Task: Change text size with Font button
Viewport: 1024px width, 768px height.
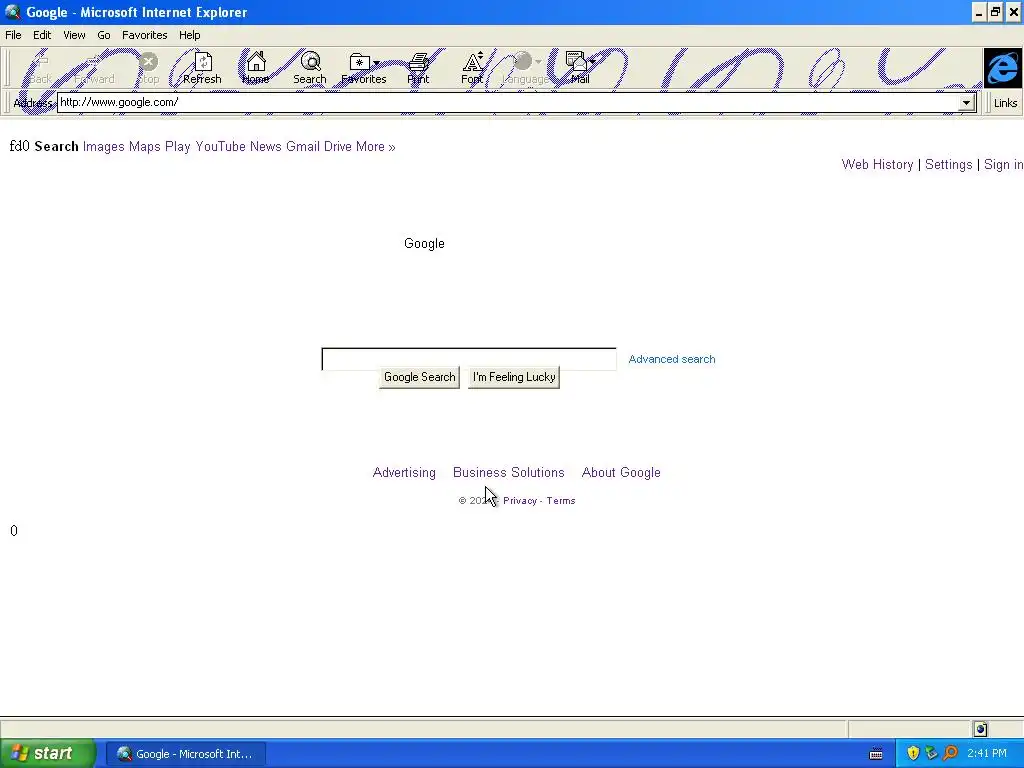Action: coord(472,69)
